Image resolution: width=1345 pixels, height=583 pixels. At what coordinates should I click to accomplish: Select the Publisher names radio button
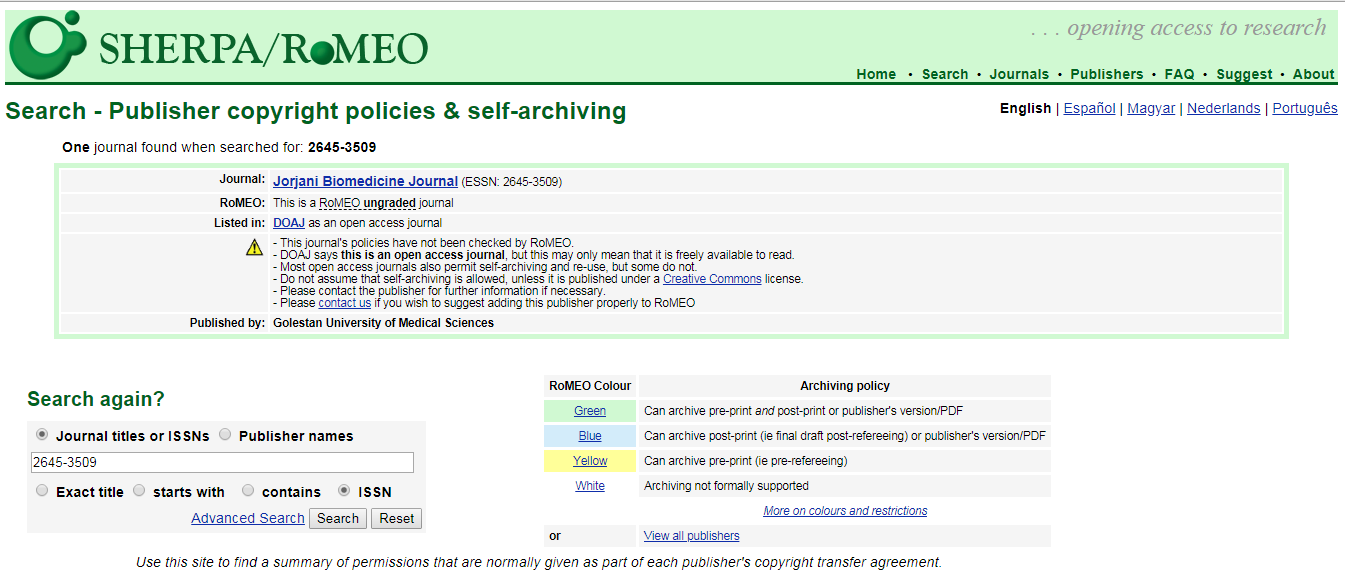[225, 435]
